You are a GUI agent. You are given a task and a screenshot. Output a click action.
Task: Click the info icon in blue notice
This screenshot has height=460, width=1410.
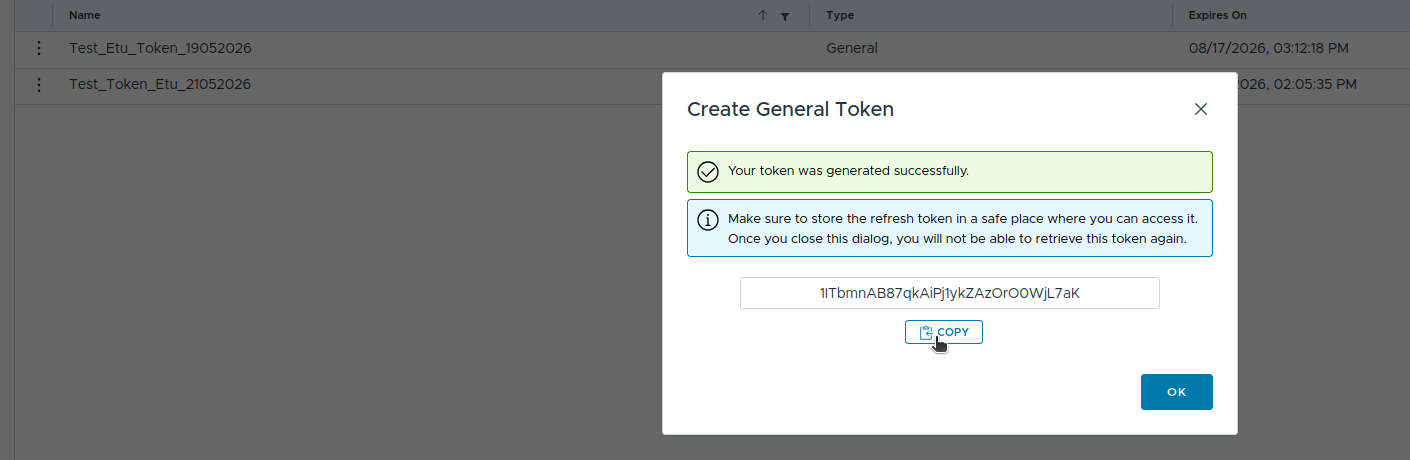(x=708, y=220)
